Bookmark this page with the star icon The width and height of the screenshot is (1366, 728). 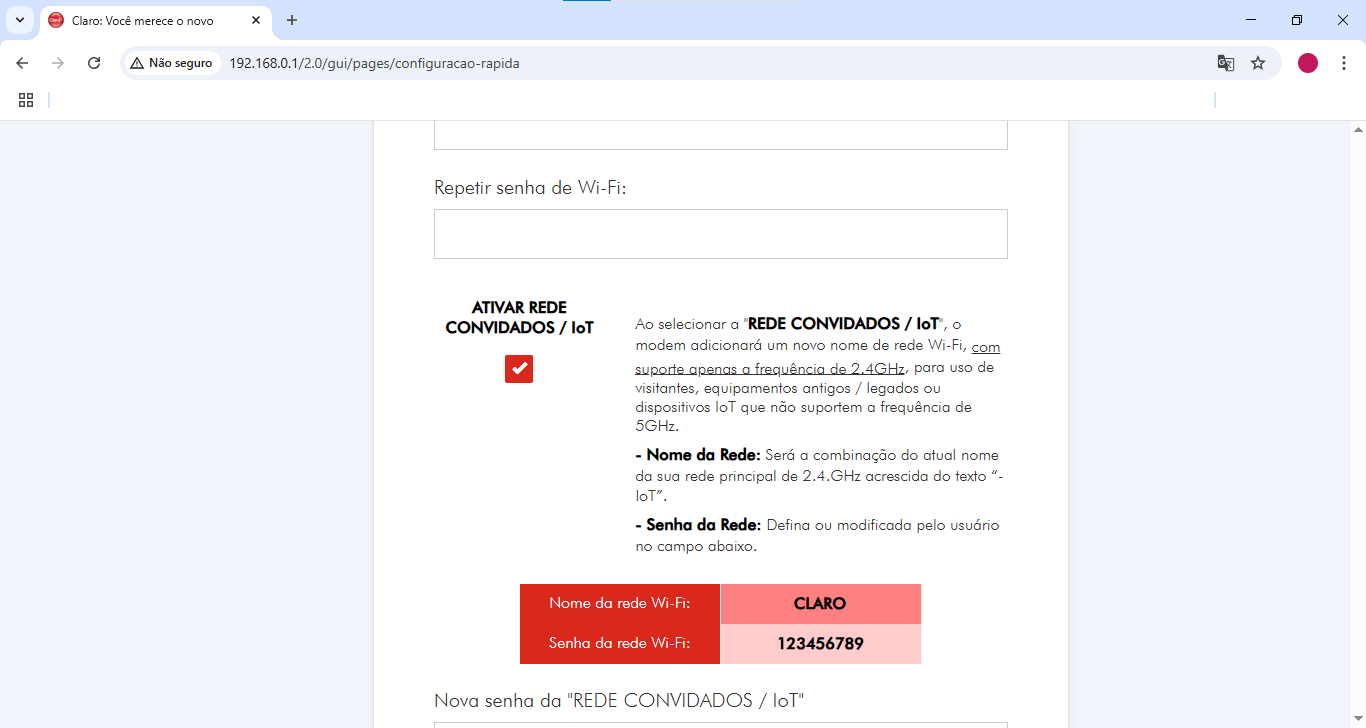1258,63
